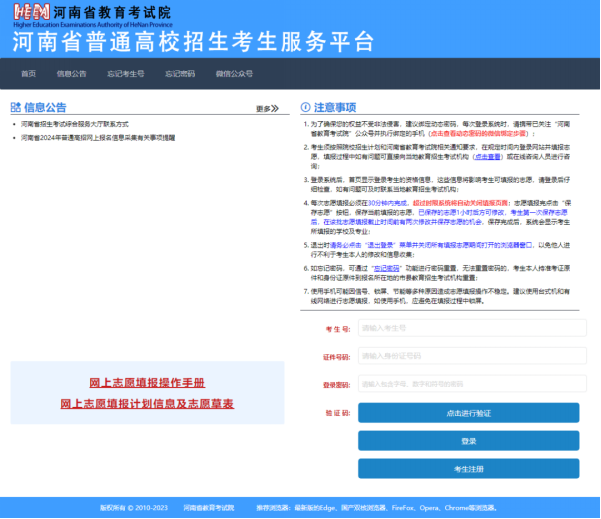This screenshot has height=519, width=601.
Task: Open the 网上志愿填报操作手册 link
Action: pyautogui.click(x=146, y=383)
